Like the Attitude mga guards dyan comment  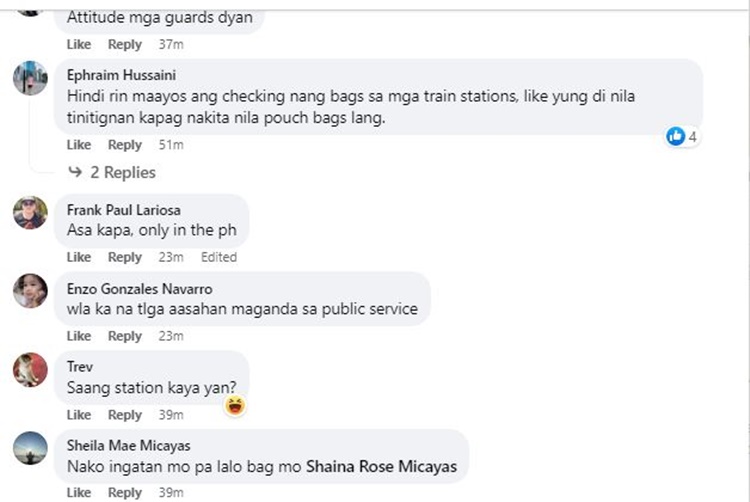click(x=79, y=44)
